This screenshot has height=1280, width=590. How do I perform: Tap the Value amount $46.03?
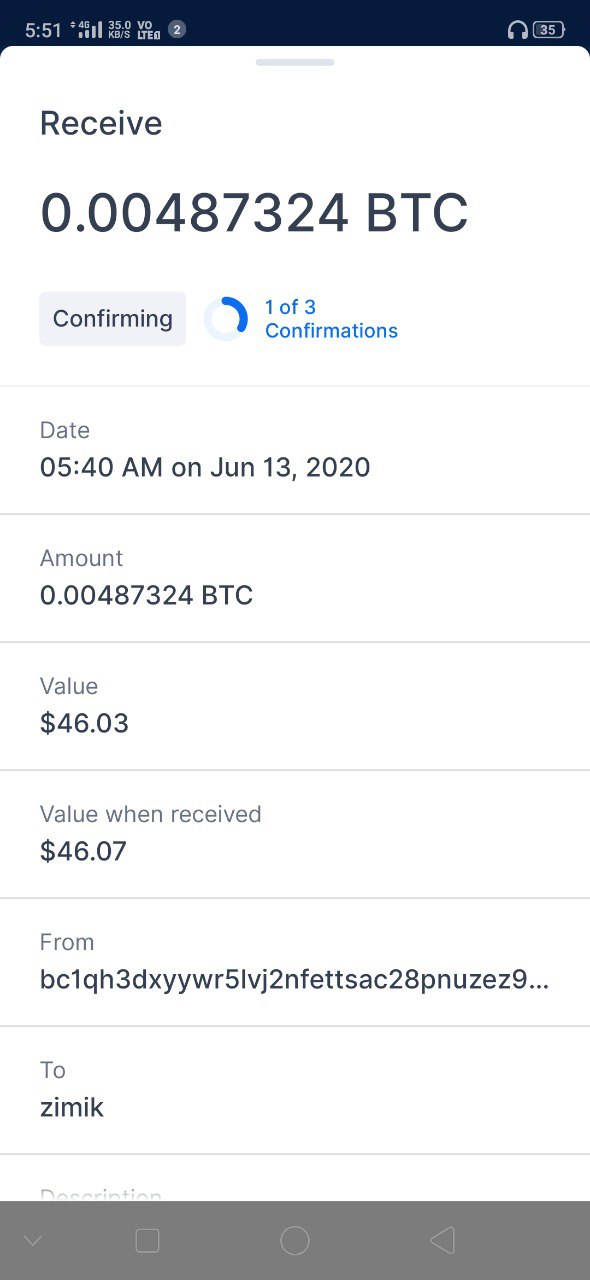point(84,723)
